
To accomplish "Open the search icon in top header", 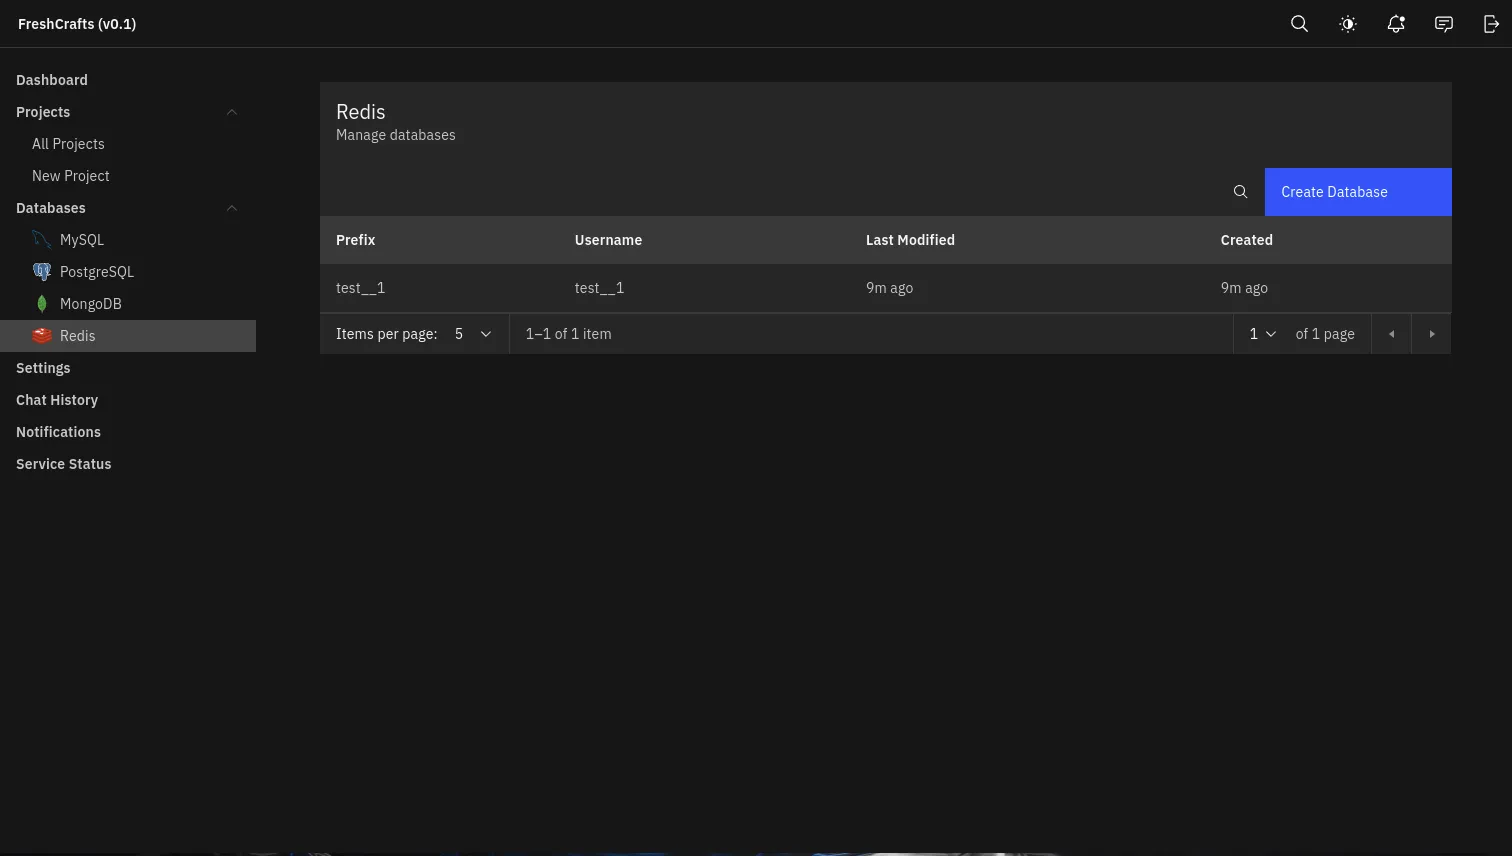I will point(1299,24).
